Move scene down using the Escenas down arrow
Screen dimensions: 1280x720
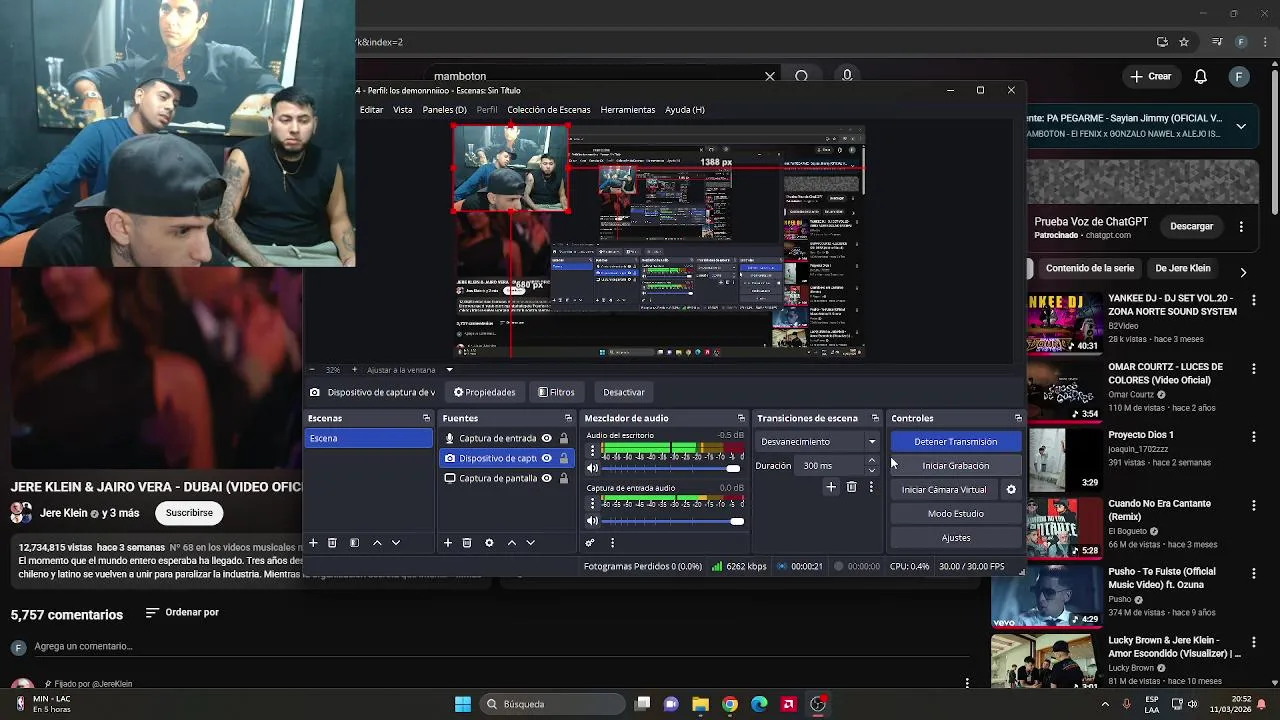click(x=396, y=543)
